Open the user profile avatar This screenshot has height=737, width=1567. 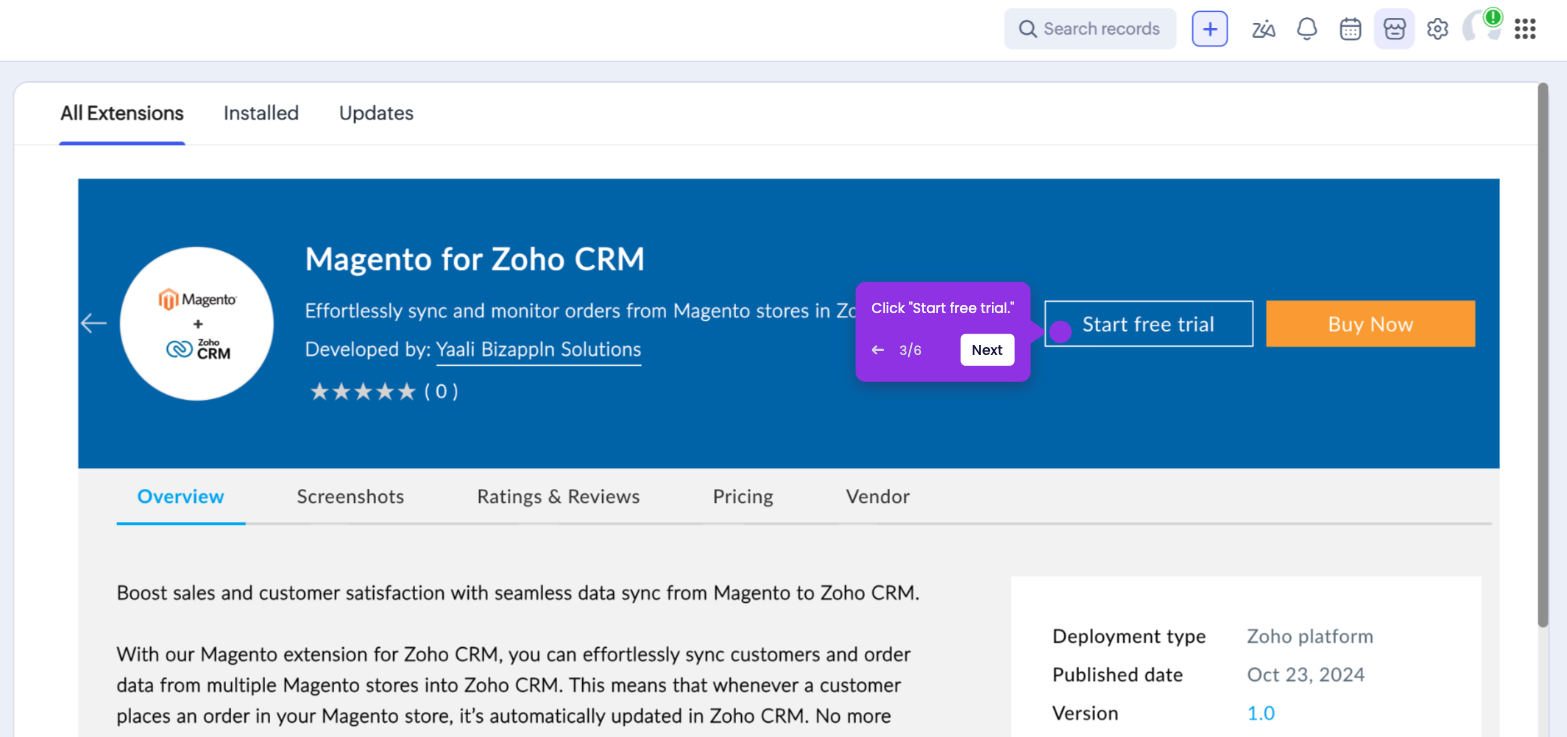point(1481,27)
